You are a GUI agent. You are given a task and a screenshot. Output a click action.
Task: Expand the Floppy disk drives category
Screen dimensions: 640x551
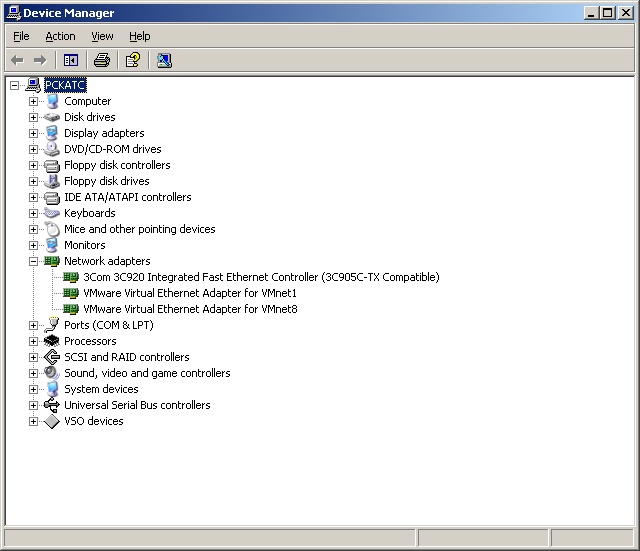tap(33, 181)
